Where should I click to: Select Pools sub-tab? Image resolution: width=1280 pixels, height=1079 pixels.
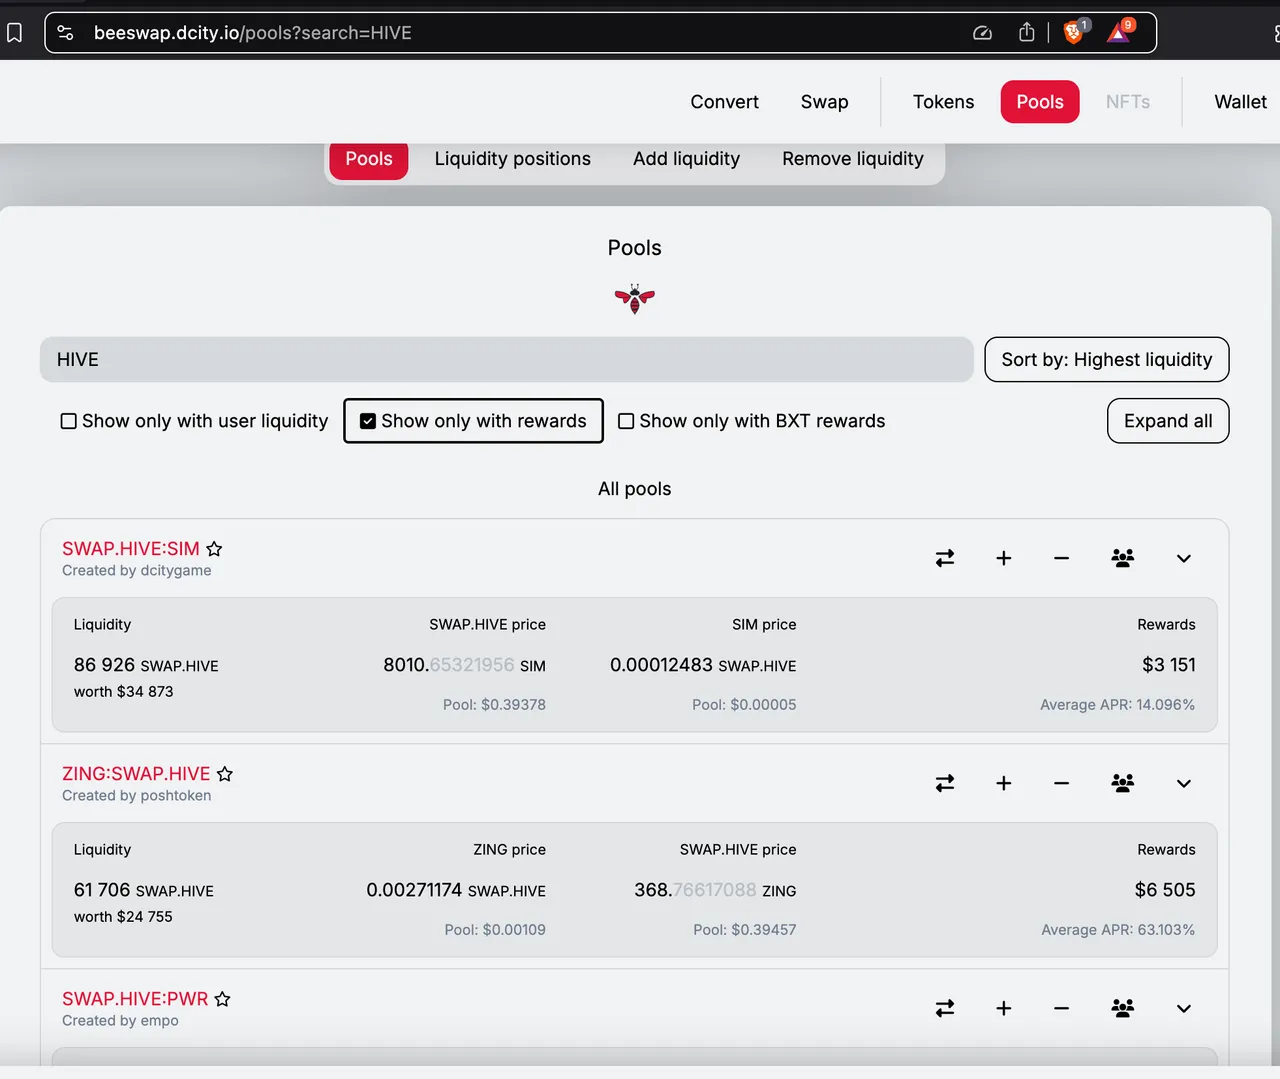(369, 159)
